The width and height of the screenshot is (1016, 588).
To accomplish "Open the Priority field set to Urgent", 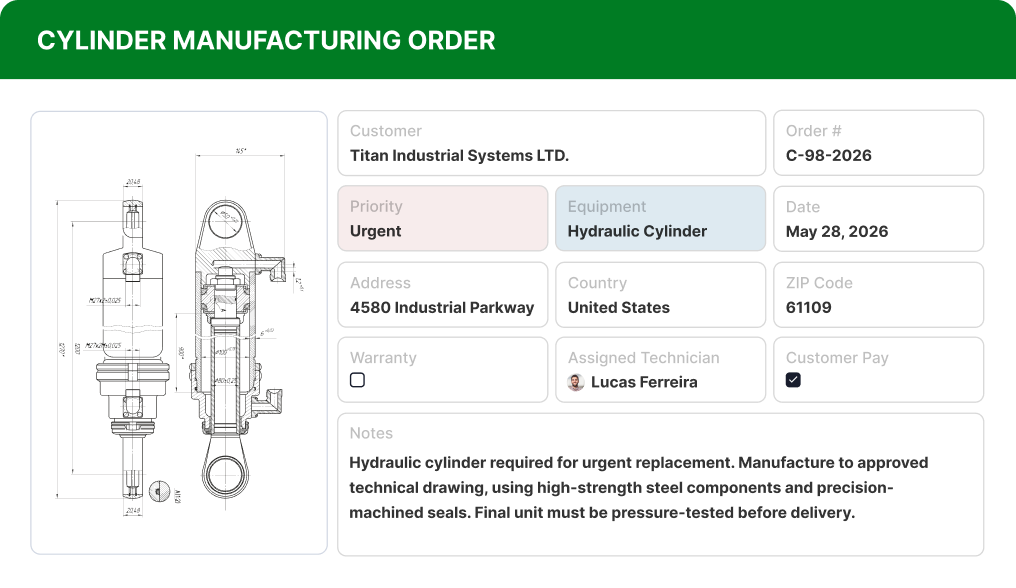I will (443, 218).
